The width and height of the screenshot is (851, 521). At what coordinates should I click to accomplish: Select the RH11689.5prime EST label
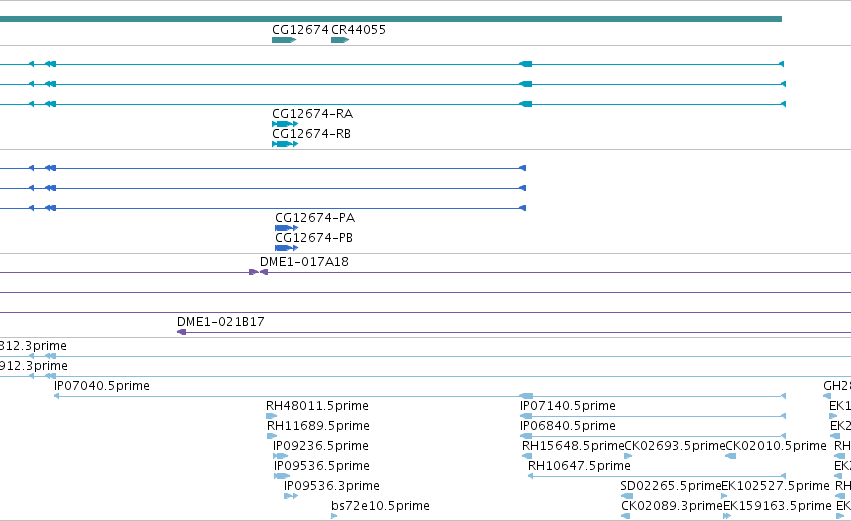pyautogui.click(x=319, y=427)
